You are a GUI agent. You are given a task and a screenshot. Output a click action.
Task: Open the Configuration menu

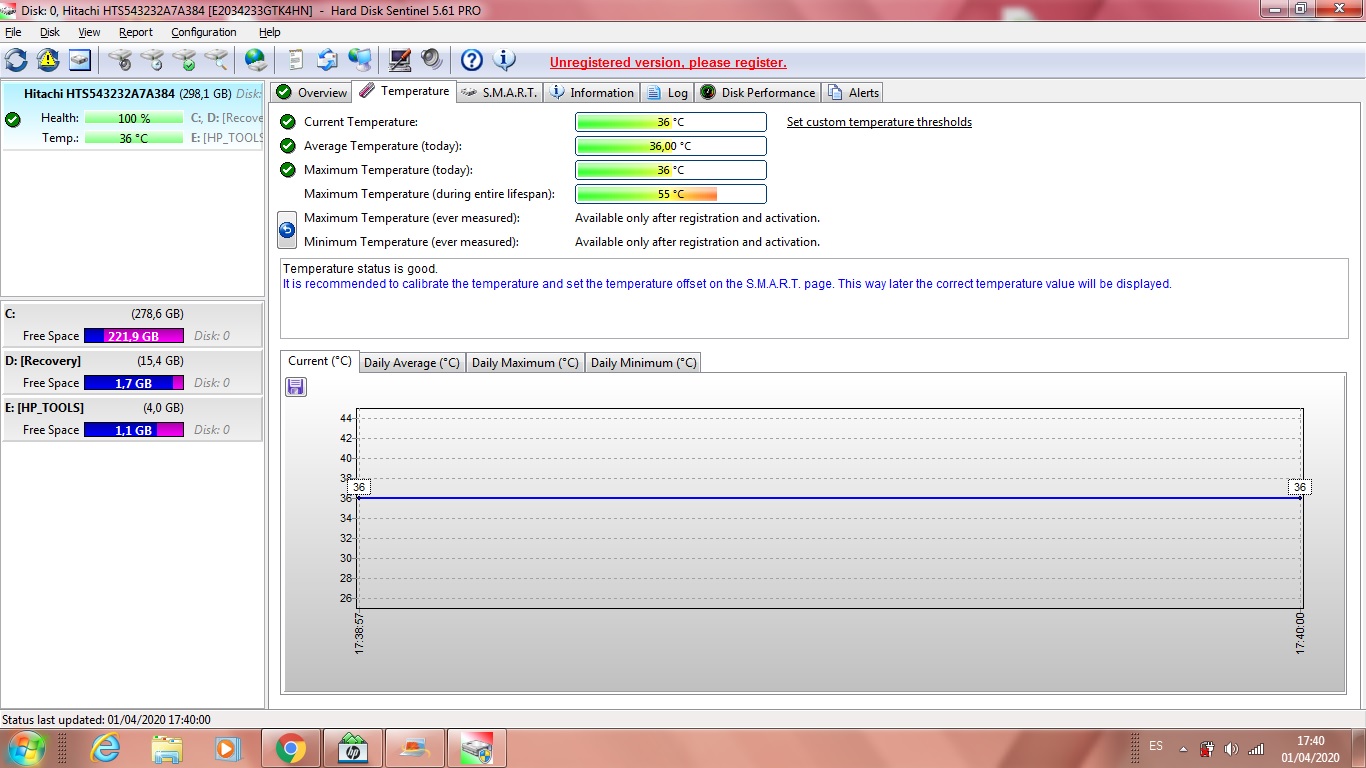(x=204, y=32)
